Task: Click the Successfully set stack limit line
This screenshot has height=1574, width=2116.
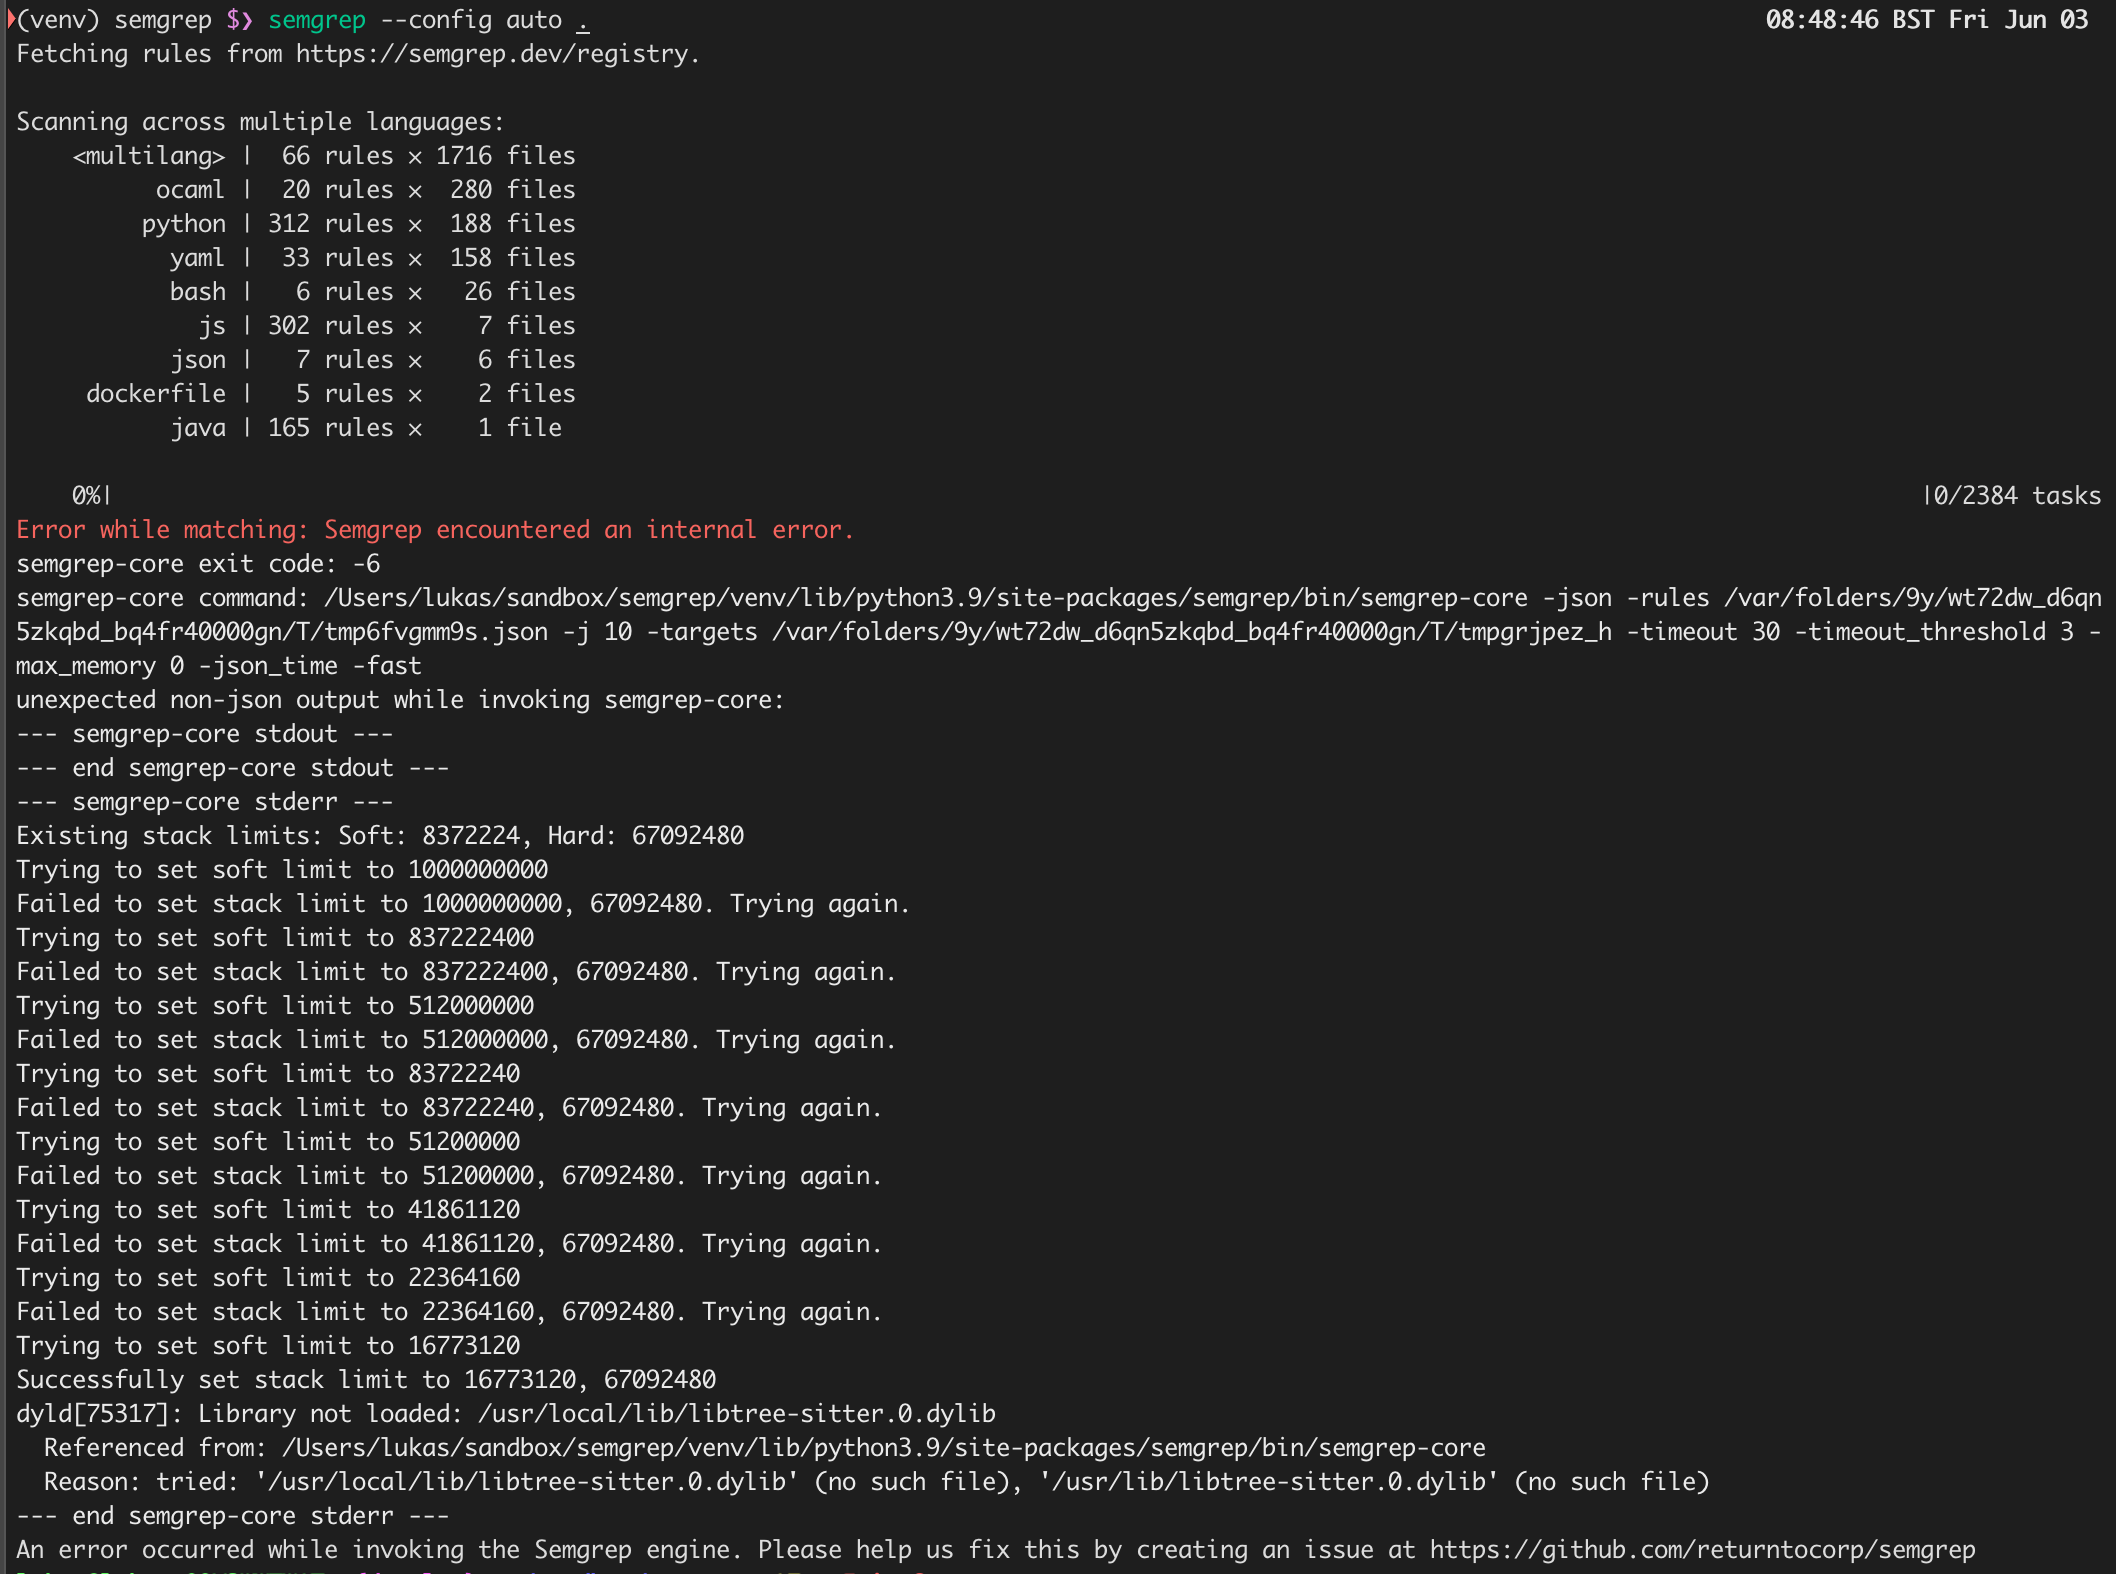Action: coord(365,1379)
